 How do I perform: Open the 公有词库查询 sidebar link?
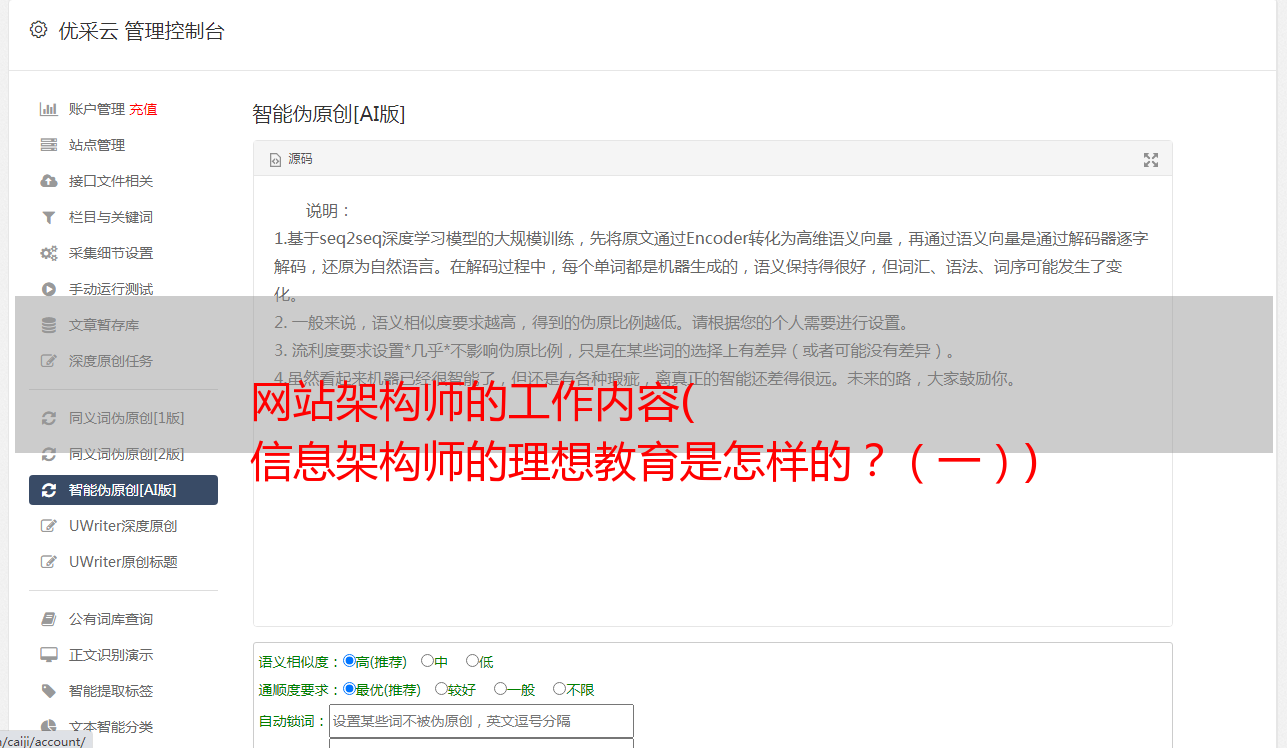click(111, 619)
